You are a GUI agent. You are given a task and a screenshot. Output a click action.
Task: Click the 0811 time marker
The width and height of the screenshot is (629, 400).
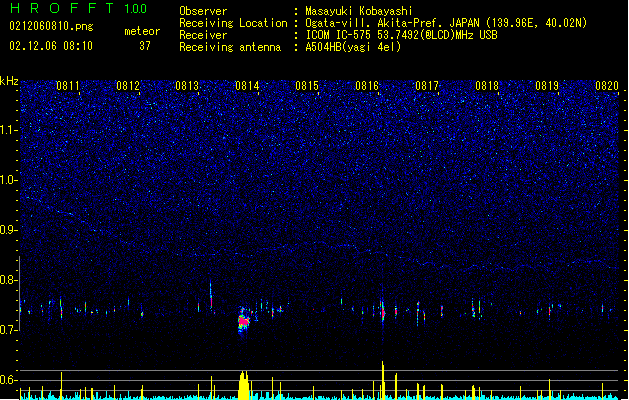[x=68, y=86]
